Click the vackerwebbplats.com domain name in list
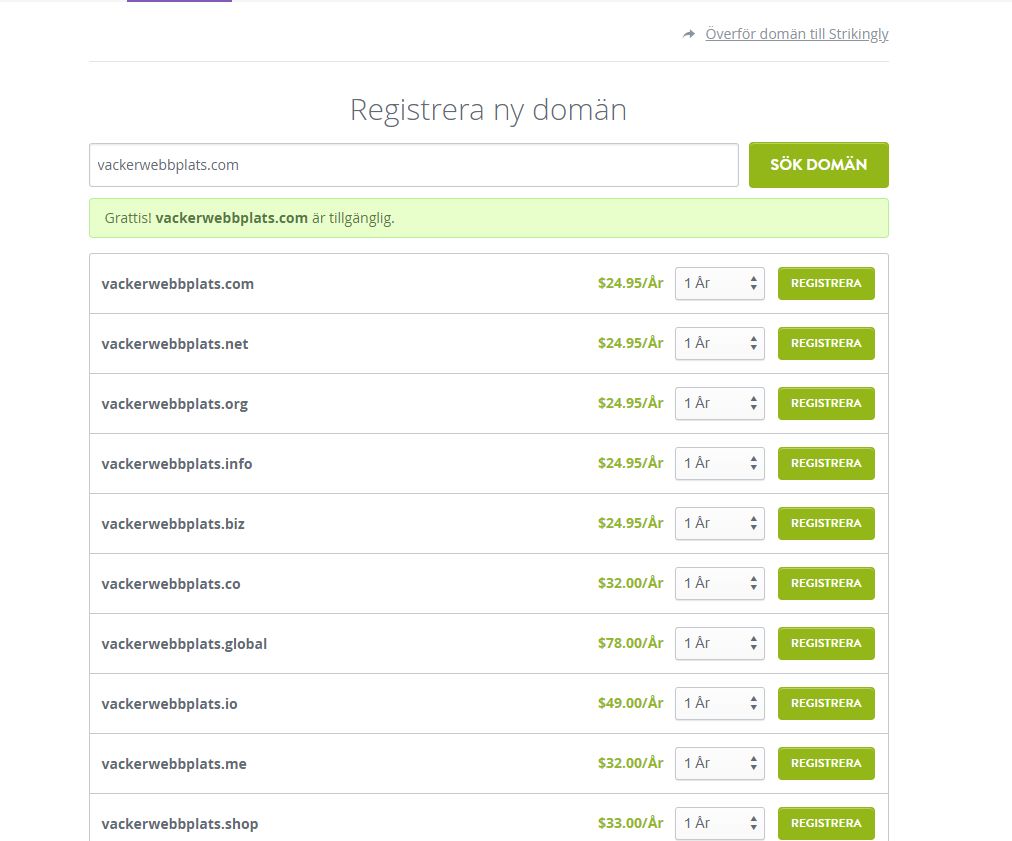The width and height of the screenshot is (1012, 841). click(x=177, y=284)
